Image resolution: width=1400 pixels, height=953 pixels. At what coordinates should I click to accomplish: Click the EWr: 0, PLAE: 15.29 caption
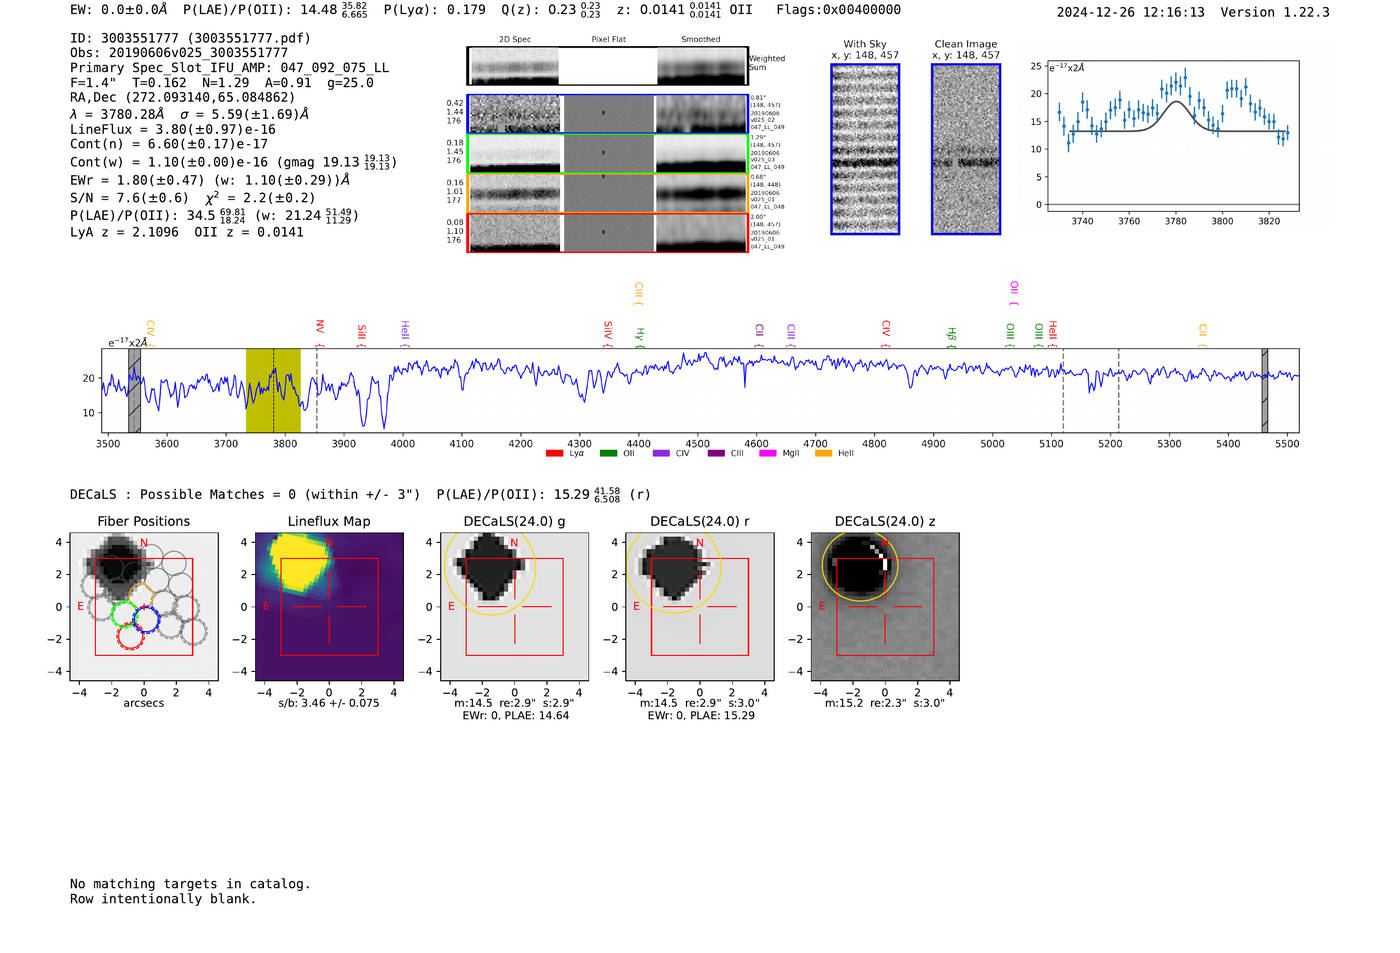click(x=701, y=715)
